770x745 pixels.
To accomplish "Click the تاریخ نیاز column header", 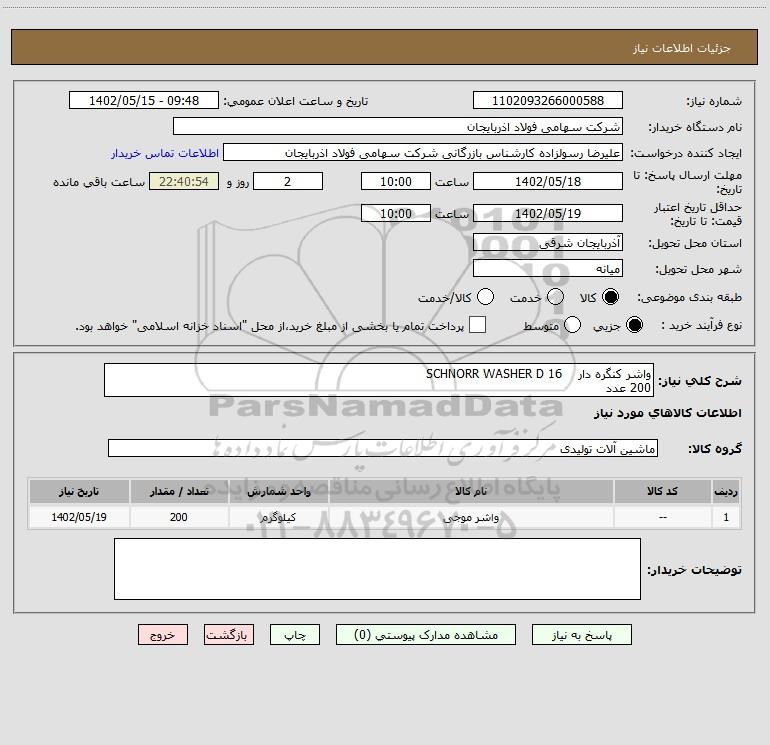I will [79, 491].
